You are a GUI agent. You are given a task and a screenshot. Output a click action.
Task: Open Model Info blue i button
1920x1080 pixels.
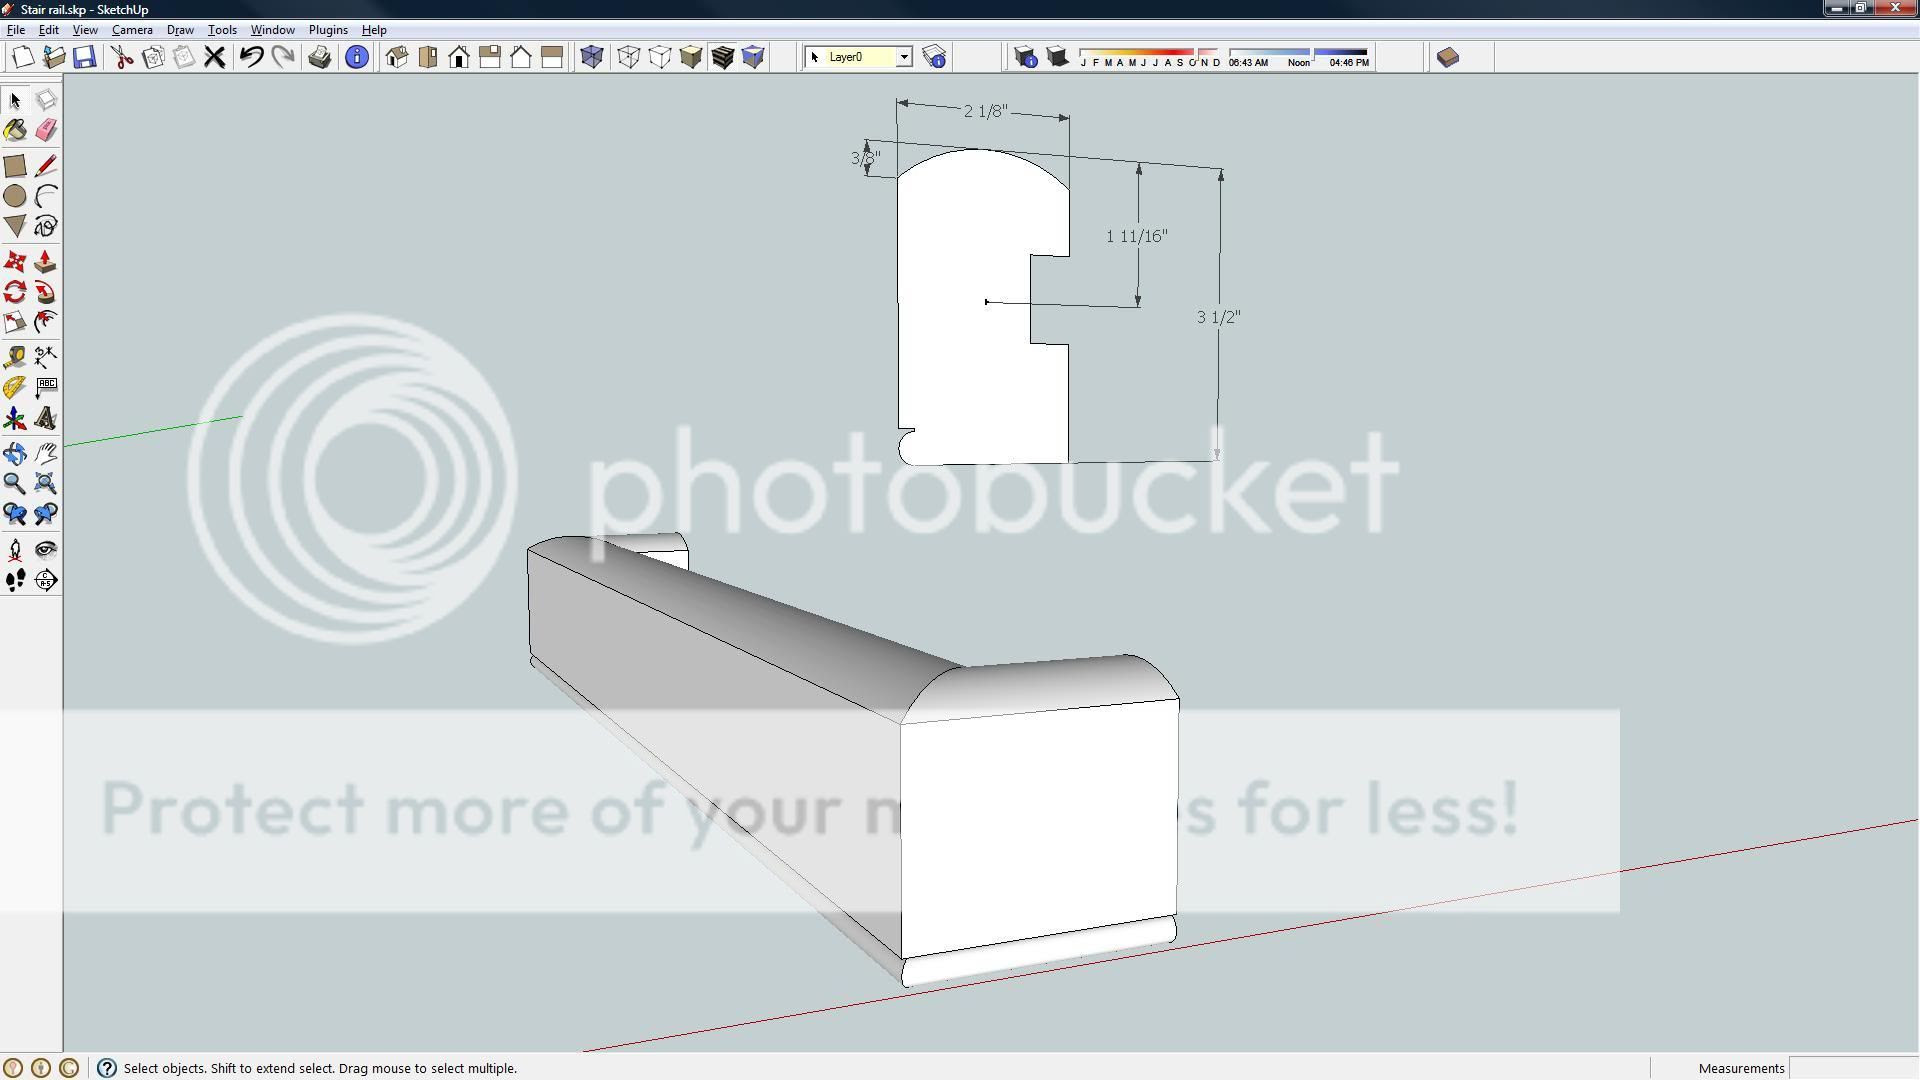tap(357, 57)
